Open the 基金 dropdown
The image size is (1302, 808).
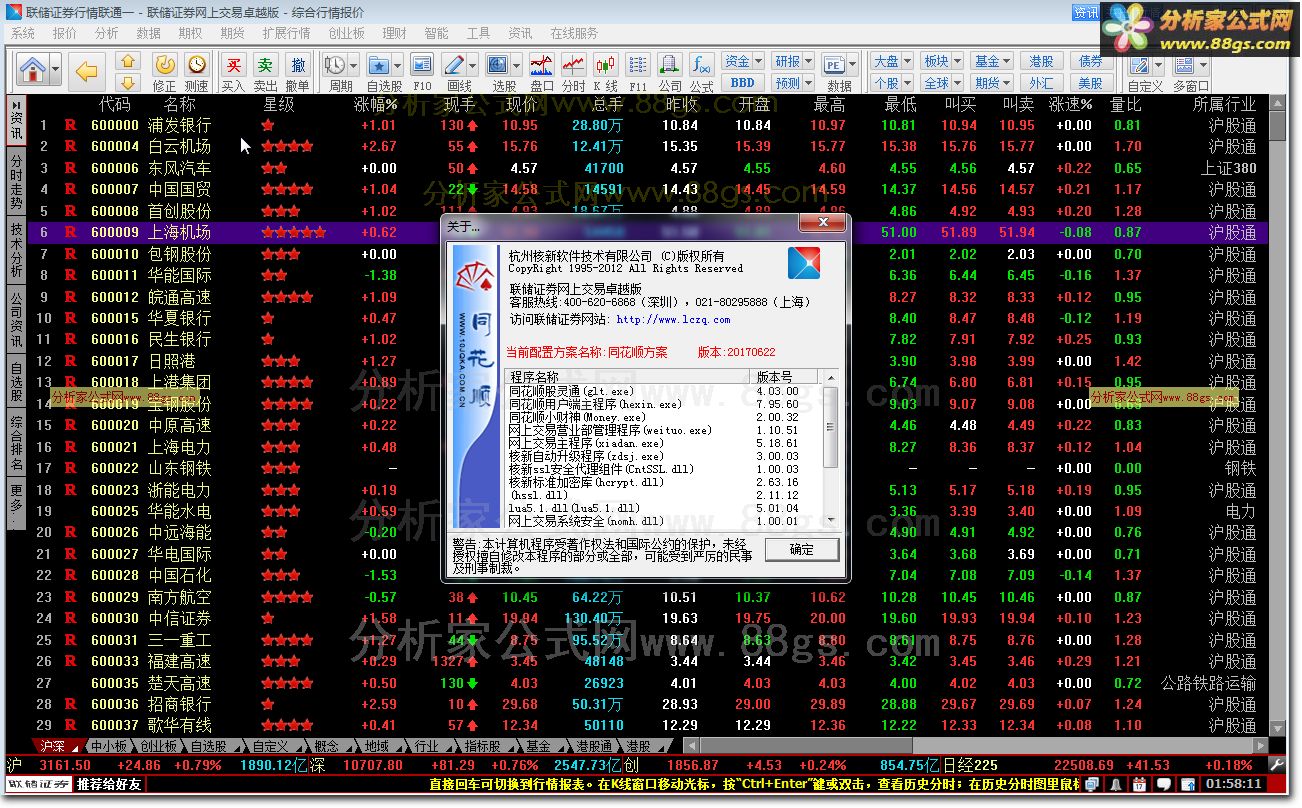tap(993, 61)
